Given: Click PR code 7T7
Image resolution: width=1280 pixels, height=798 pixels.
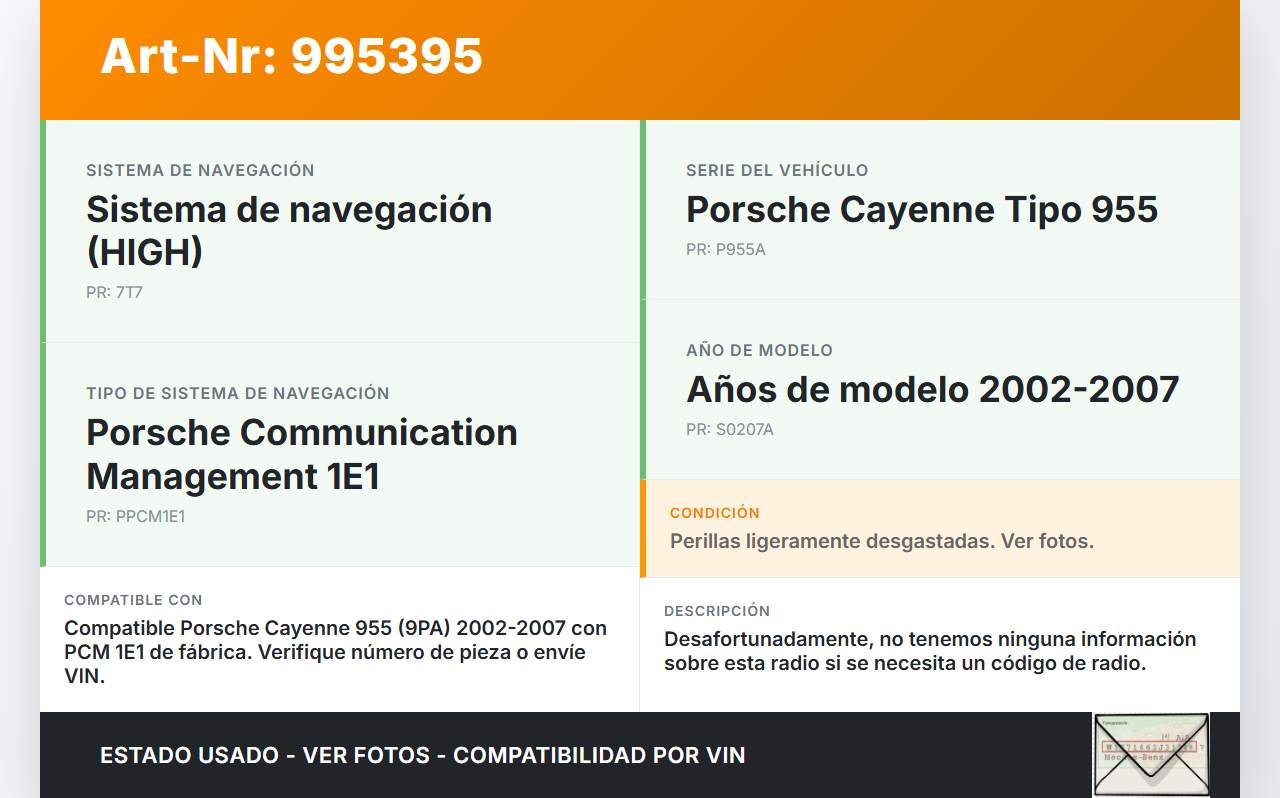Looking at the screenshot, I should 114,293.
